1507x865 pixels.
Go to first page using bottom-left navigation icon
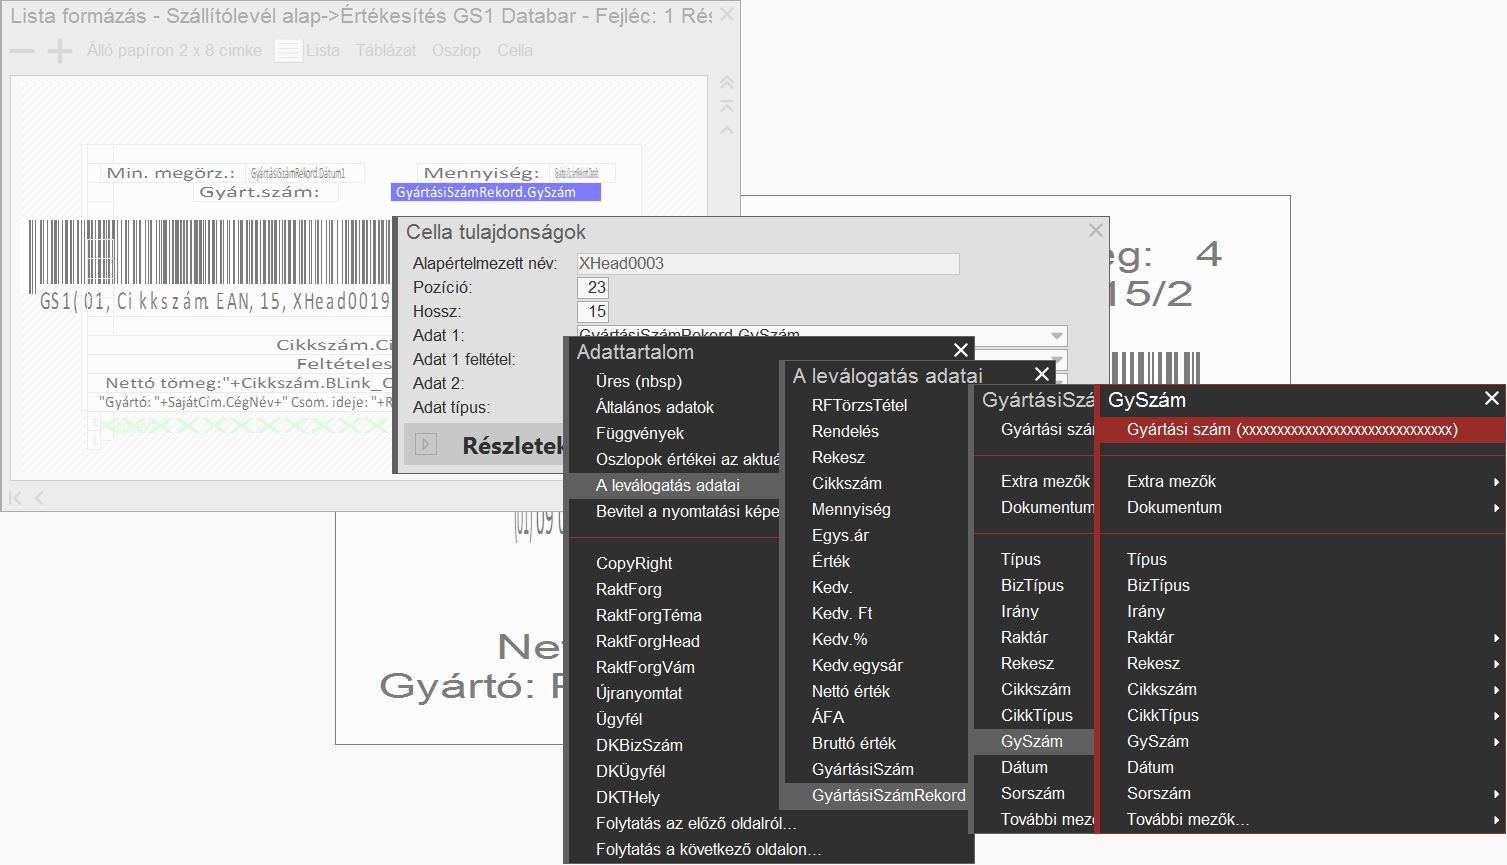click(15, 497)
